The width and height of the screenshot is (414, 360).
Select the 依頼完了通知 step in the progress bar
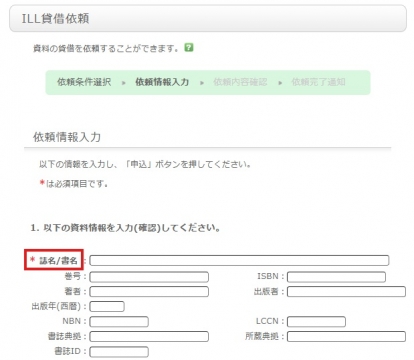(318, 82)
